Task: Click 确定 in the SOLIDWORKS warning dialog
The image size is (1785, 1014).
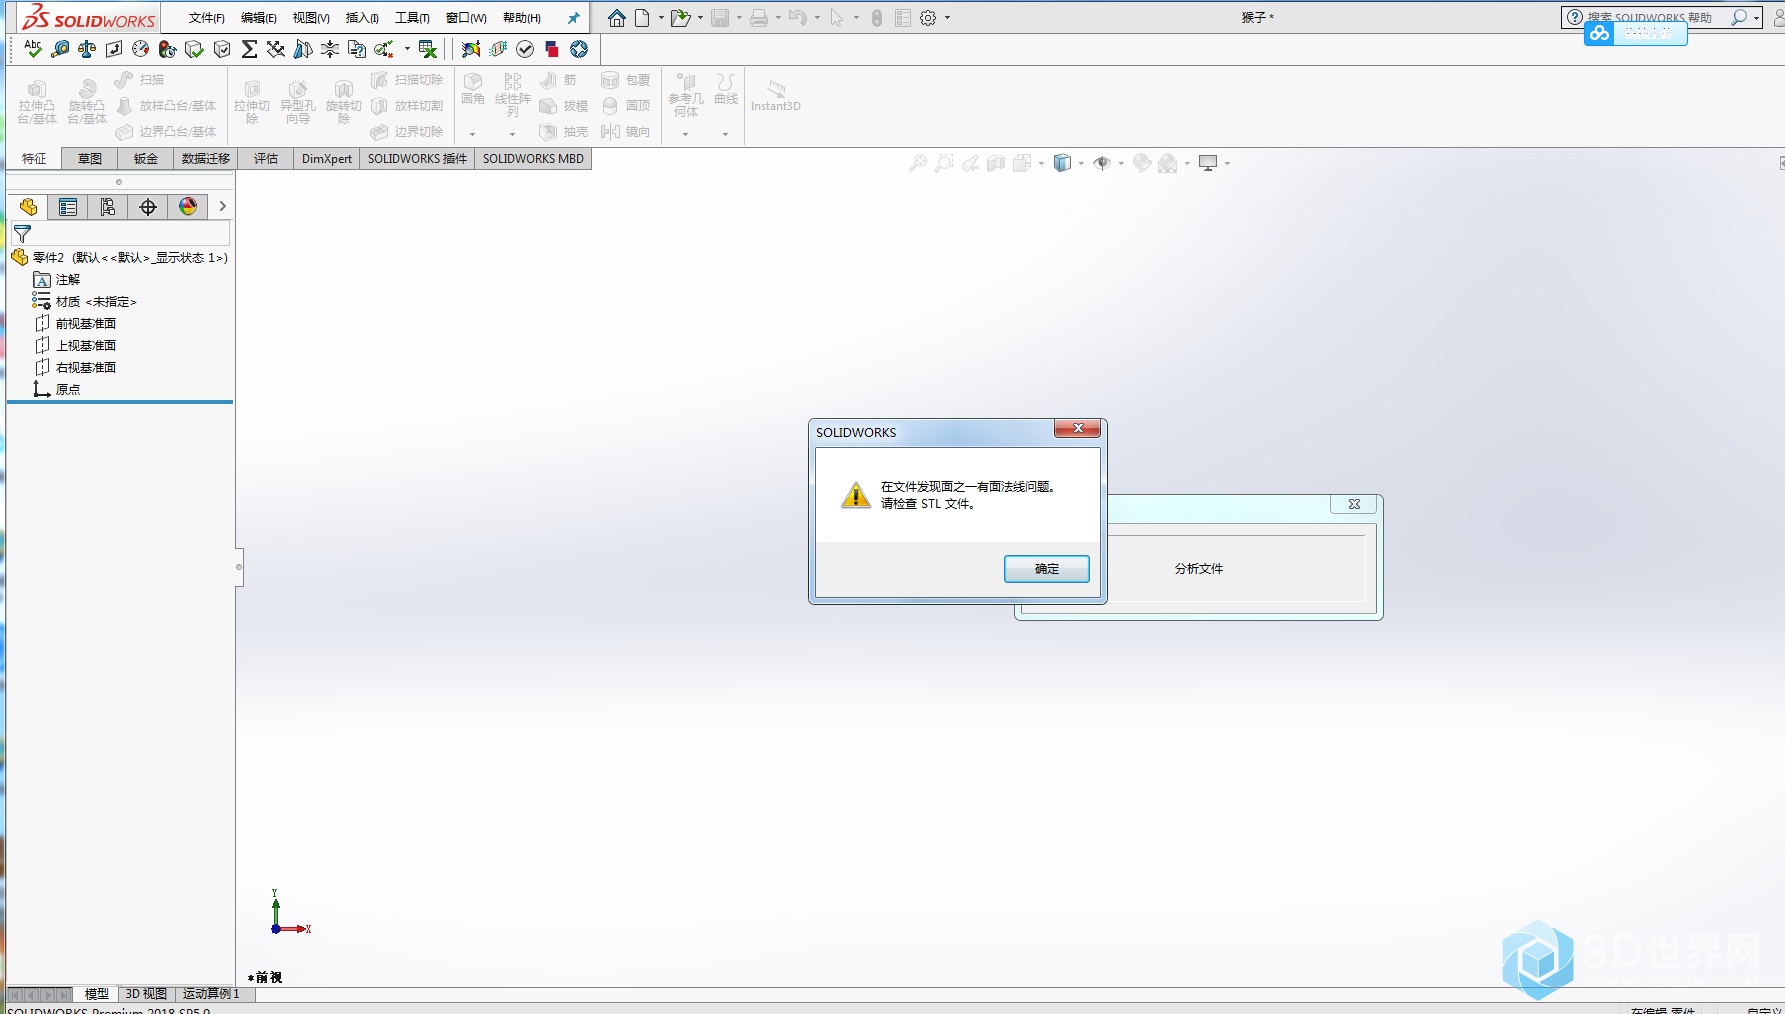Action: (x=1047, y=569)
